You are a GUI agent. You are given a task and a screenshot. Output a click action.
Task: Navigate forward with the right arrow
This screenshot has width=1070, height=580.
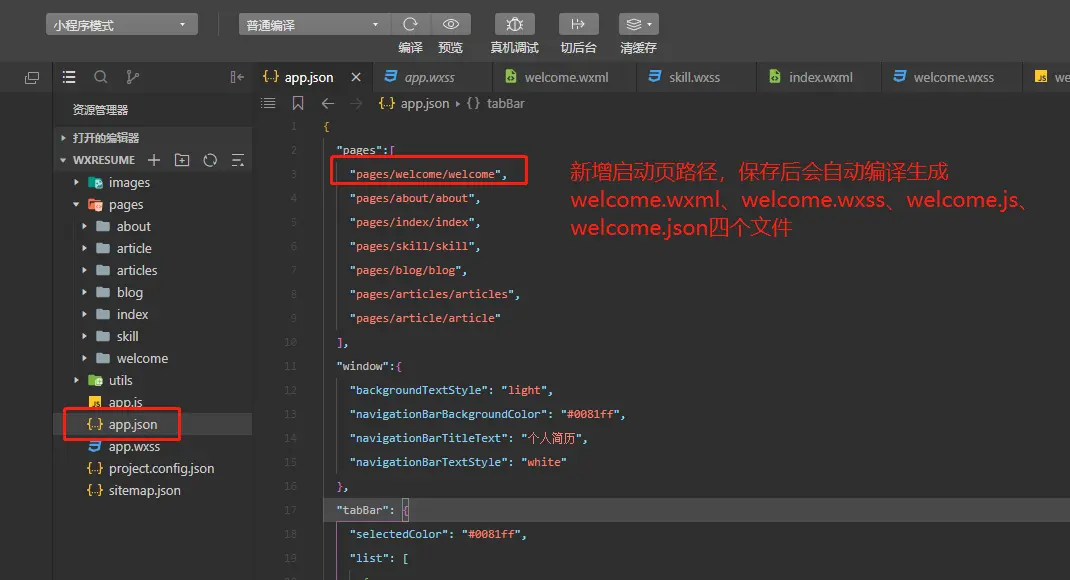(x=356, y=103)
